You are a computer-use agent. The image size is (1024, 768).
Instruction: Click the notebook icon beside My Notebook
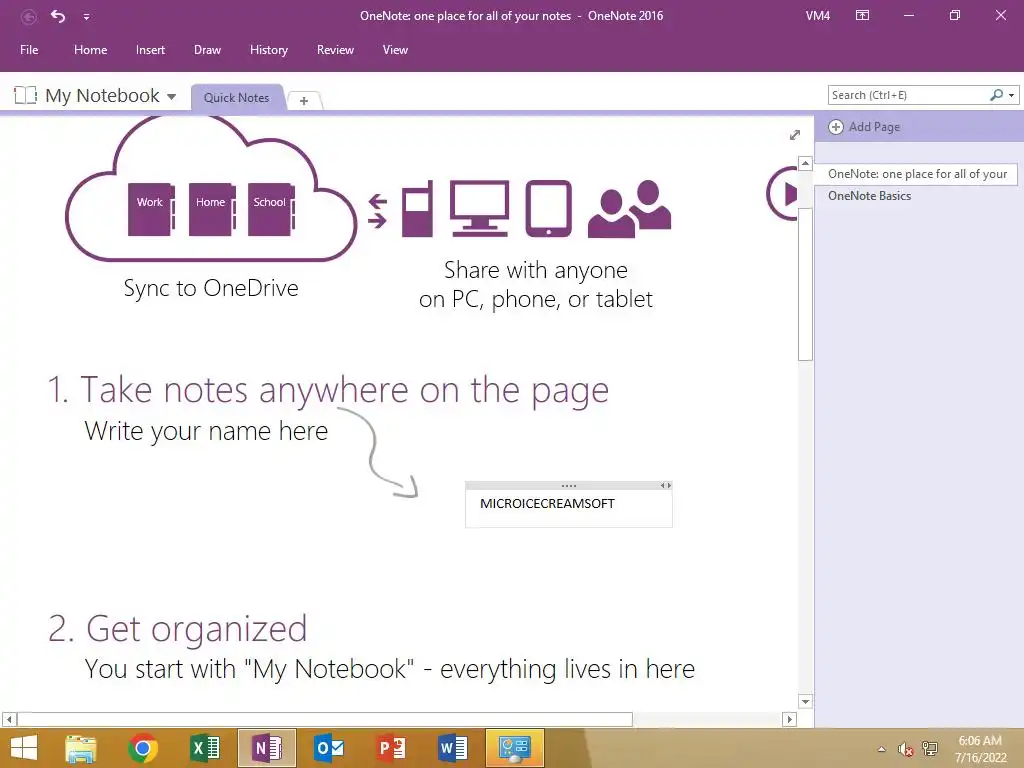pos(25,95)
